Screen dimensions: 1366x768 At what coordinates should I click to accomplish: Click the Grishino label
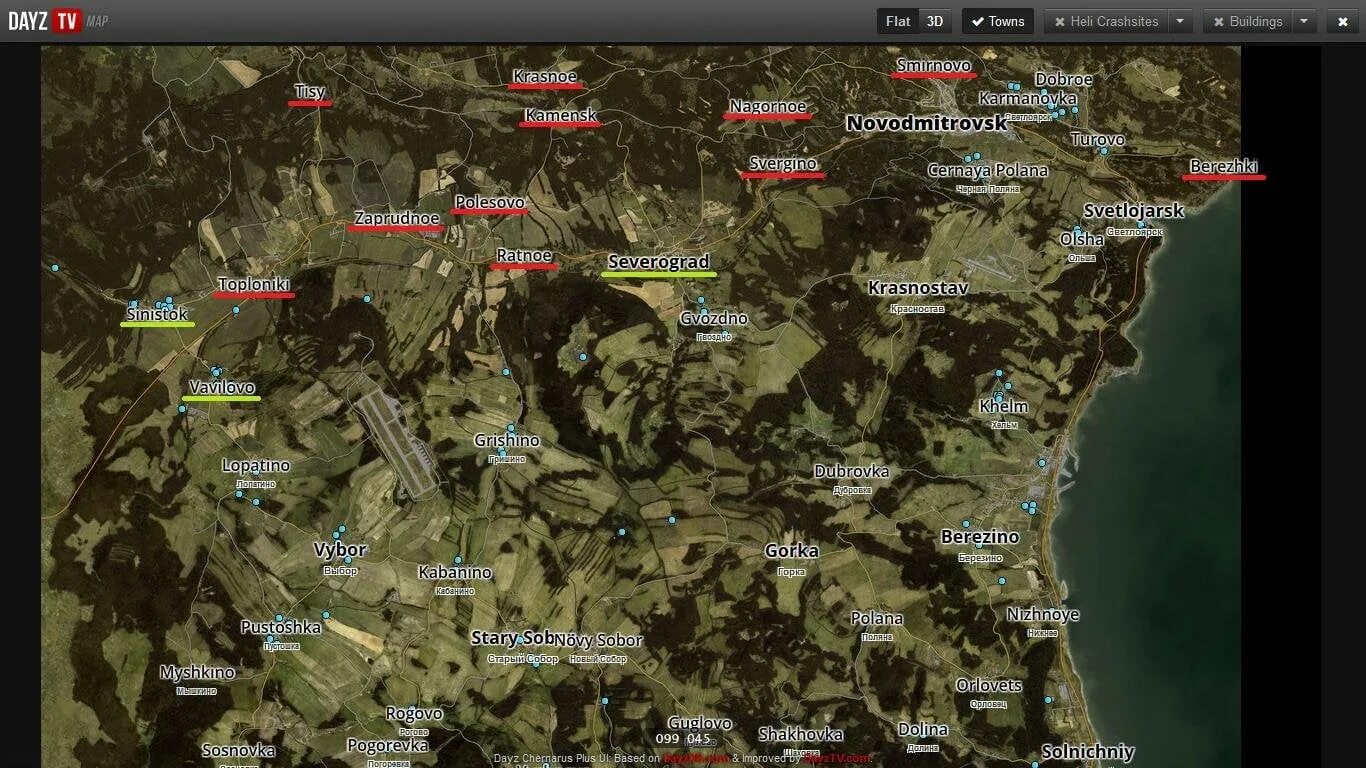tap(507, 440)
